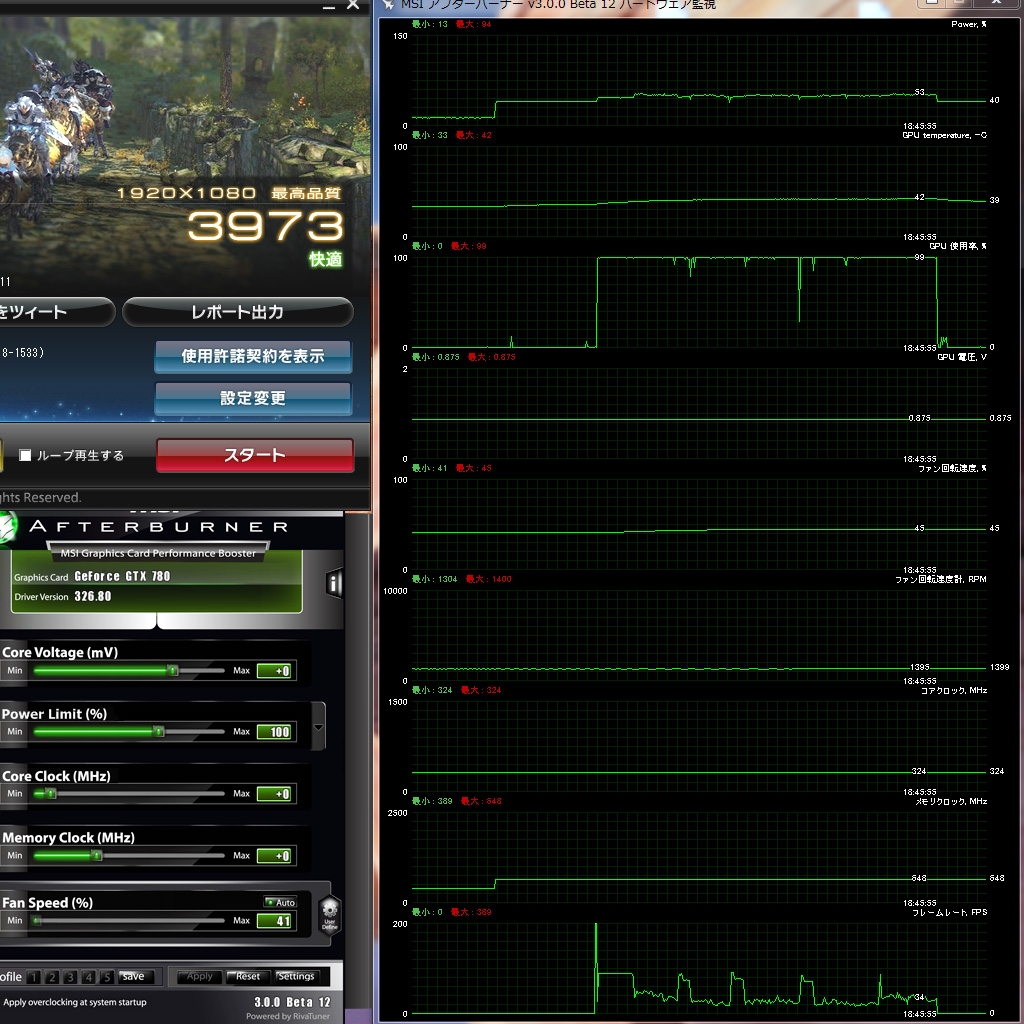Click the メモリクロック MHz graph label
The image size is (1024, 1024).
[951, 801]
